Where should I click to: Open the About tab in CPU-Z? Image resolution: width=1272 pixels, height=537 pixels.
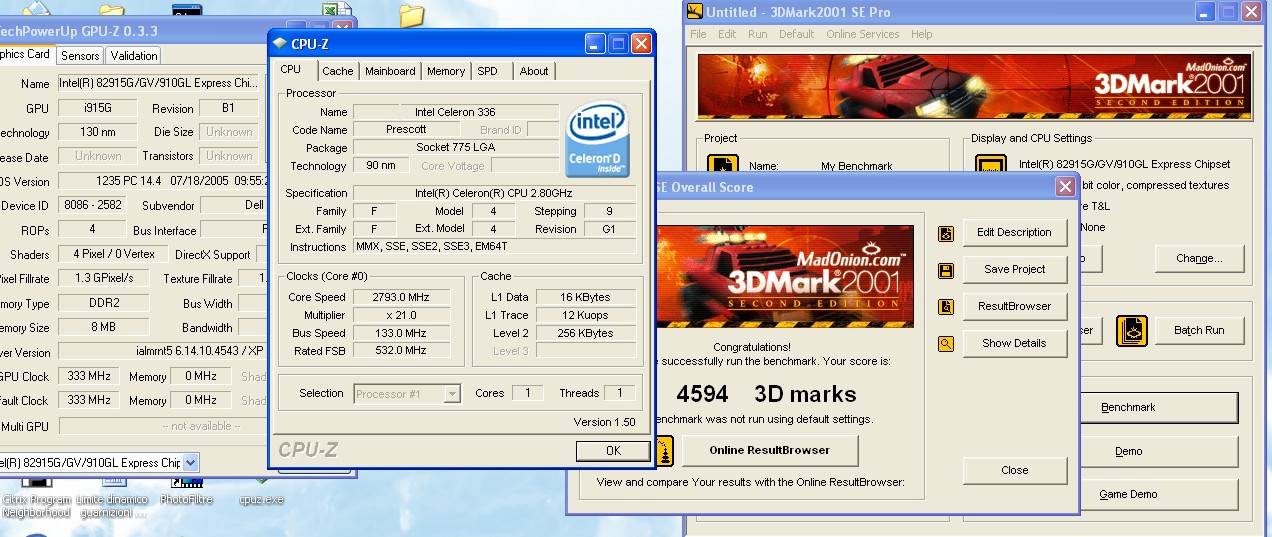534,71
